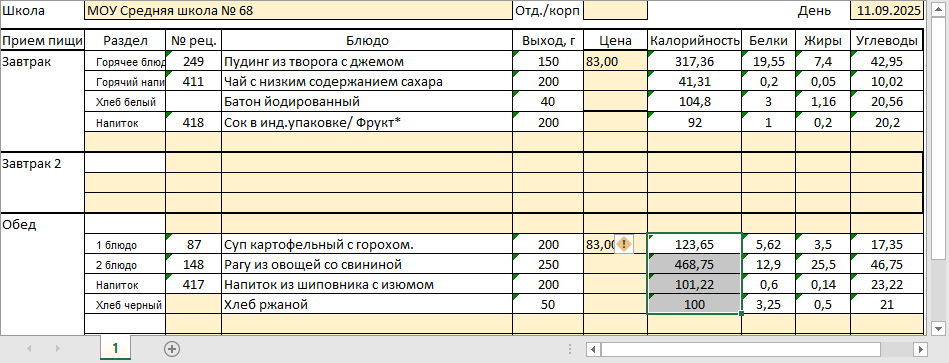Select the Выход, г header cell
This screenshot has height=363, width=949.
coord(548,41)
